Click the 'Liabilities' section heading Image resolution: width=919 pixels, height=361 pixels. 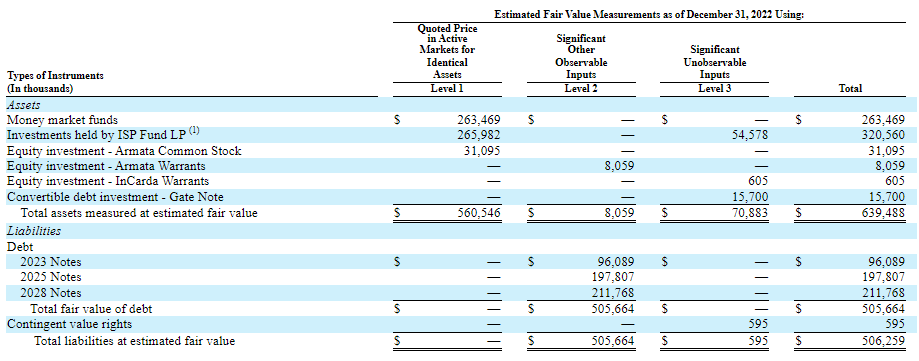click(x=33, y=231)
